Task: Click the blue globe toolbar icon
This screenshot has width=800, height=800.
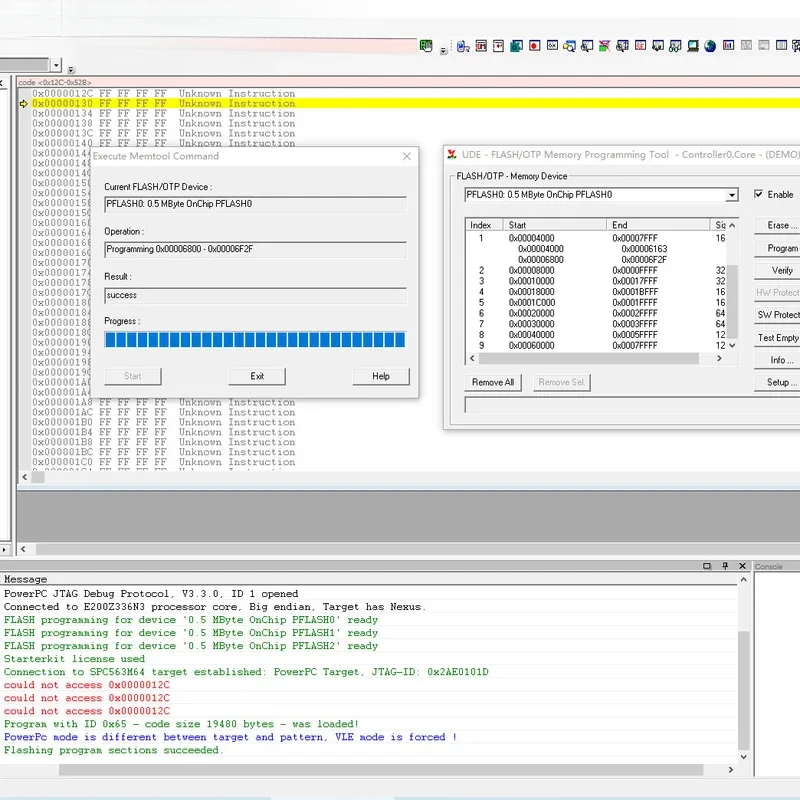Action: pyautogui.click(x=710, y=46)
